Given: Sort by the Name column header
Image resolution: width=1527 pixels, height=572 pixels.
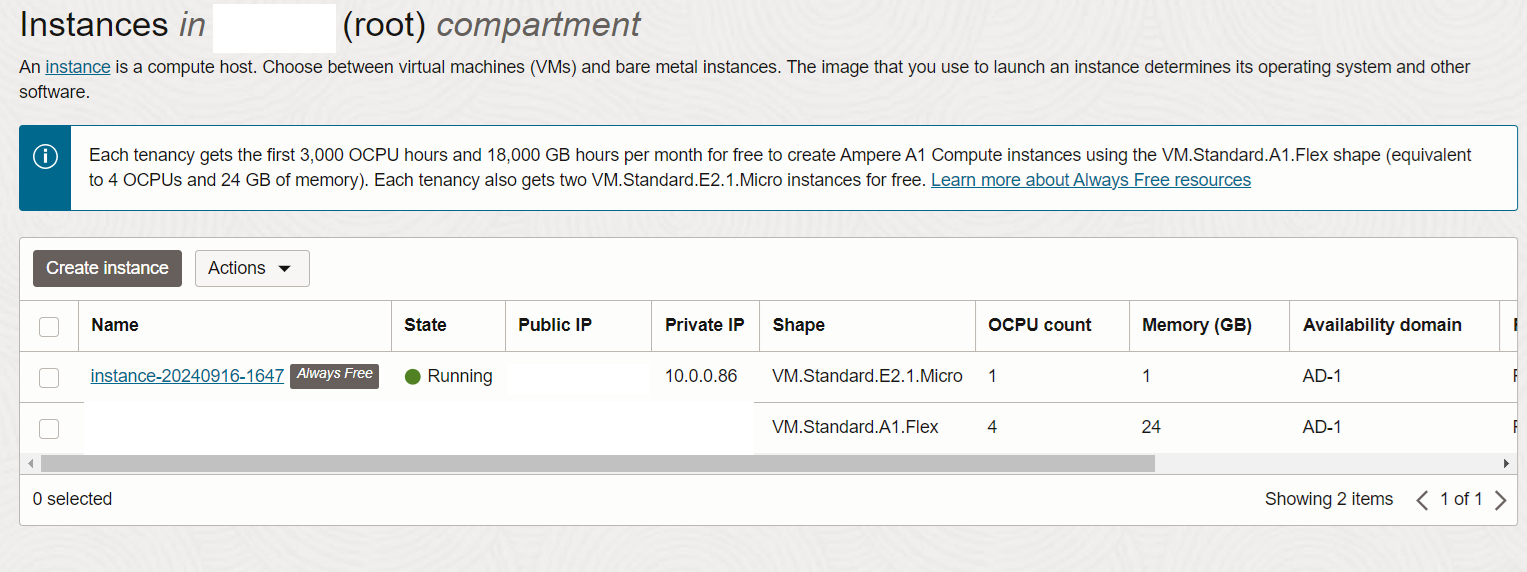Looking at the screenshot, I should click(115, 325).
